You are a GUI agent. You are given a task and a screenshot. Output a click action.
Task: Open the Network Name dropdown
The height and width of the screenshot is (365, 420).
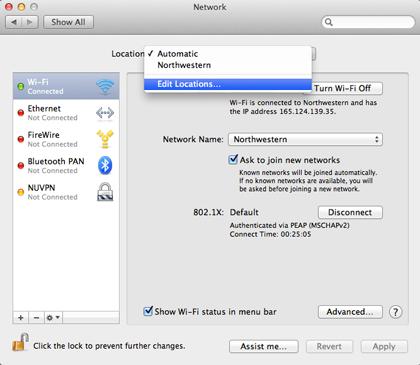click(x=305, y=139)
